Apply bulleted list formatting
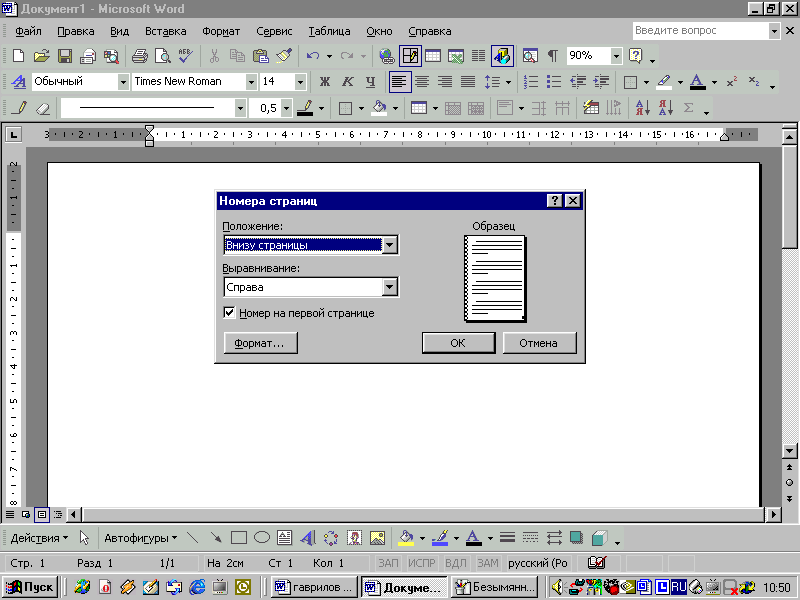The height and width of the screenshot is (600, 800). pos(554,82)
